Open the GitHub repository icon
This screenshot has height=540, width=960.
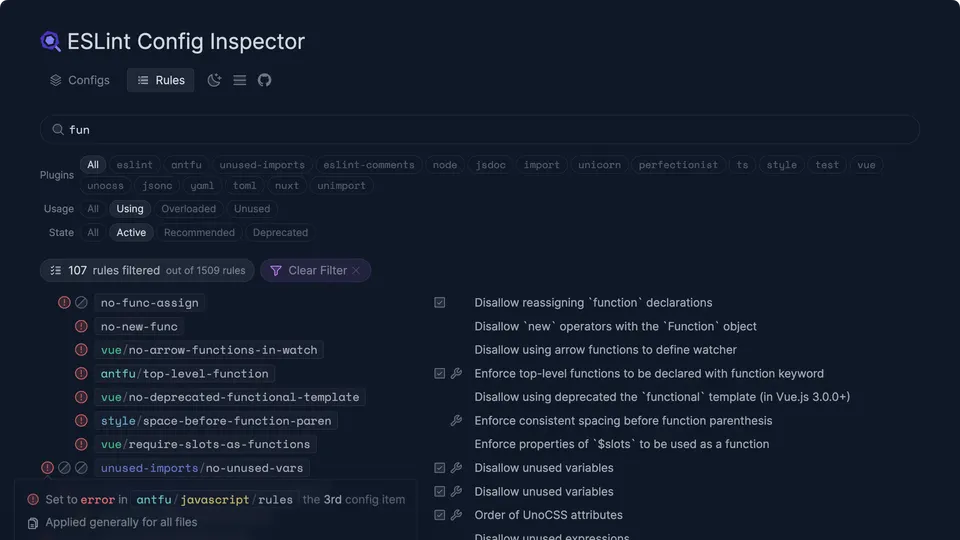pyautogui.click(x=264, y=80)
